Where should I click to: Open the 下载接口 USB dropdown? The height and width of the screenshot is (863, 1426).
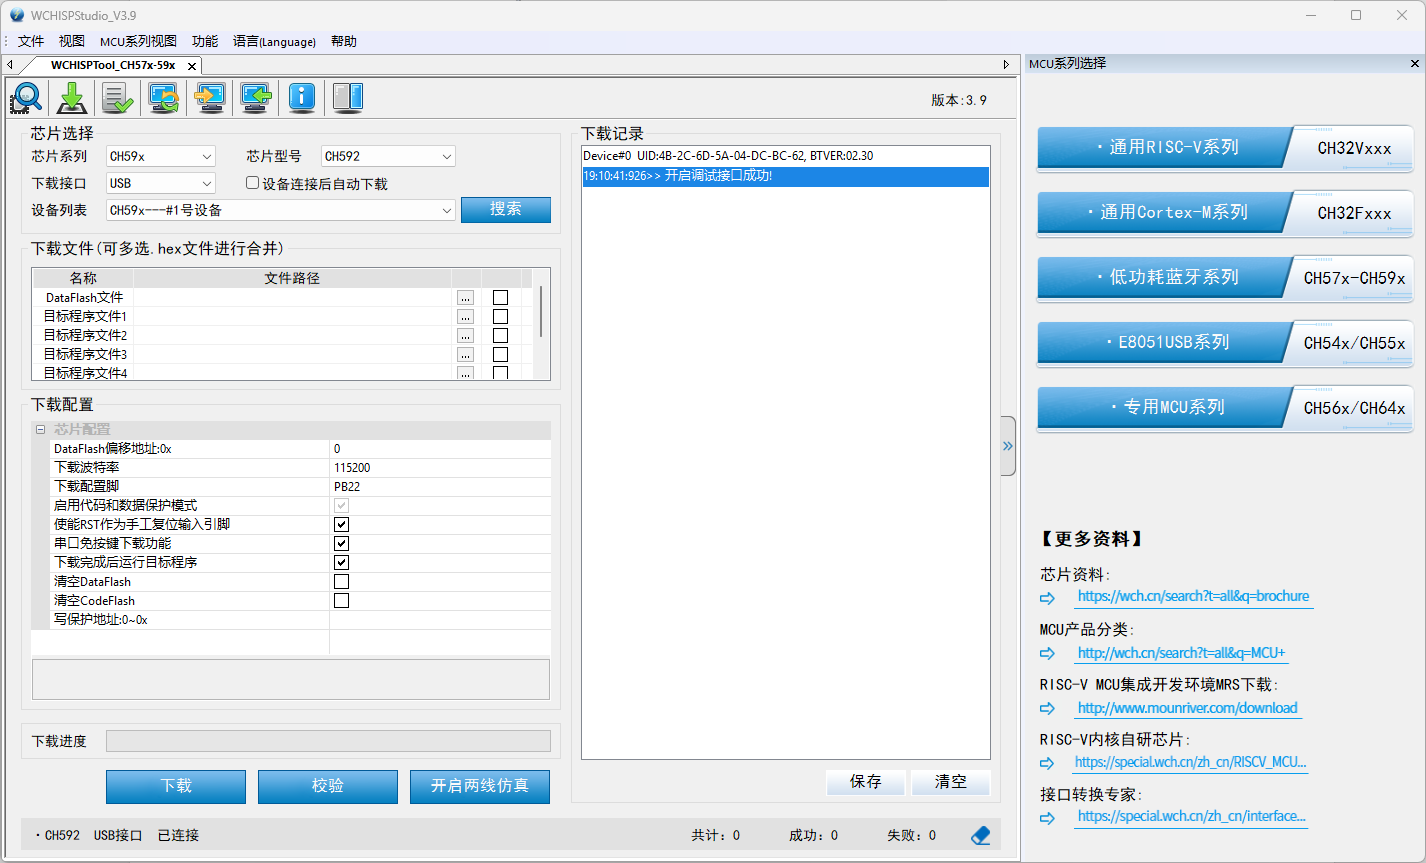pos(161,184)
